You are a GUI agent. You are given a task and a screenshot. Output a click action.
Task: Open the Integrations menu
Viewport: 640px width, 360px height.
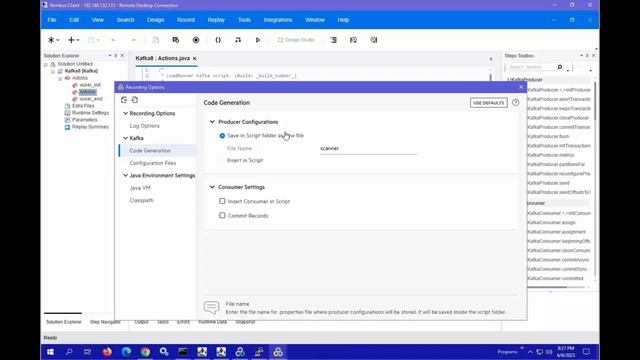tap(278, 20)
